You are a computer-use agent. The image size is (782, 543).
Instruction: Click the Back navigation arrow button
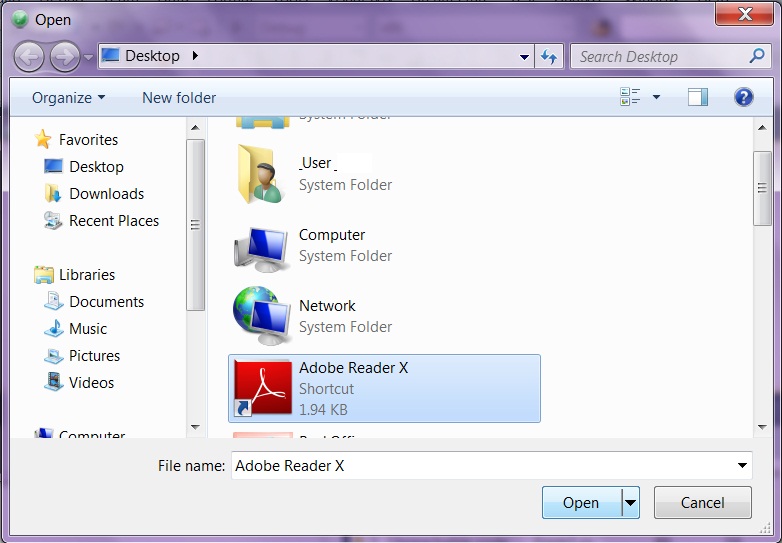tap(28, 56)
